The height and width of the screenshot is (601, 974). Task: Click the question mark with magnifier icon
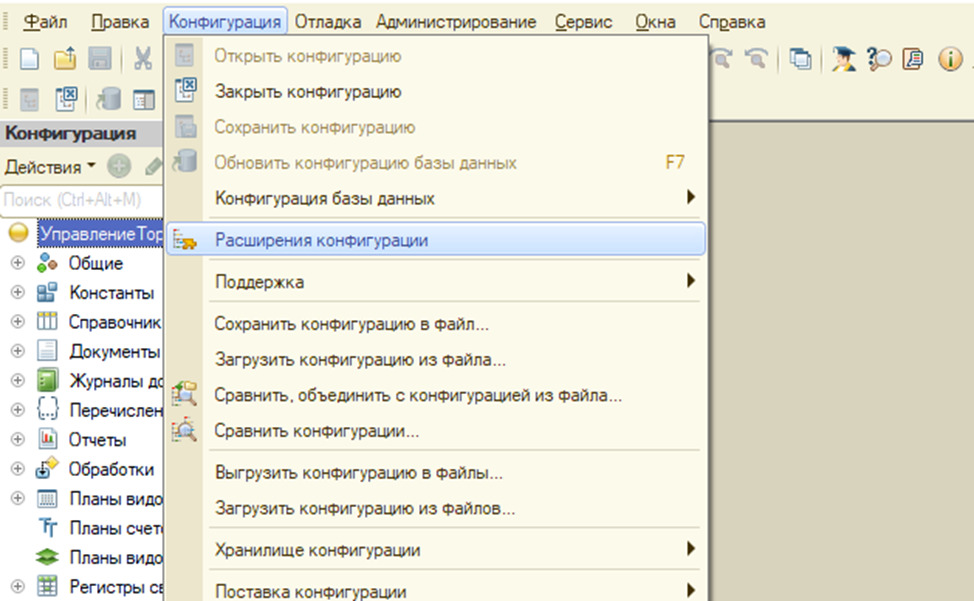(878, 59)
